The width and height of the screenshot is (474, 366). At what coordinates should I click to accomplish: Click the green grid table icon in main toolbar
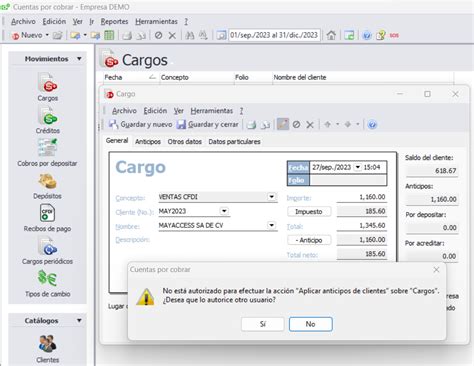point(109,35)
